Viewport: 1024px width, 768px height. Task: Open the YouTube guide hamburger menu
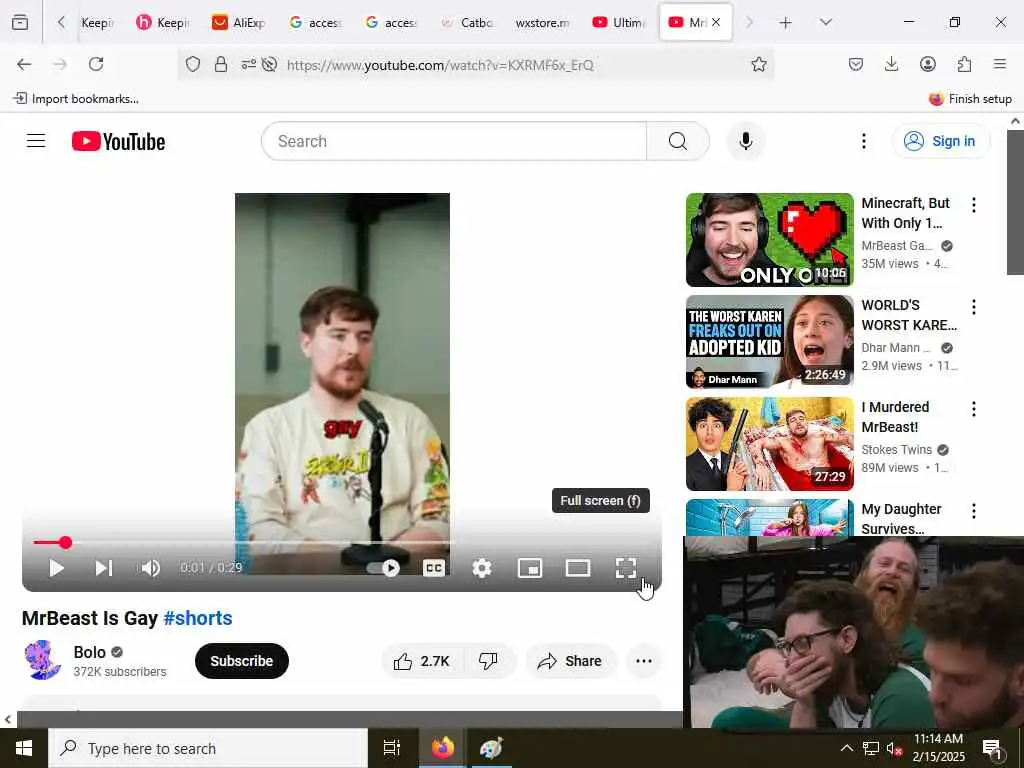click(x=36, y=141)
